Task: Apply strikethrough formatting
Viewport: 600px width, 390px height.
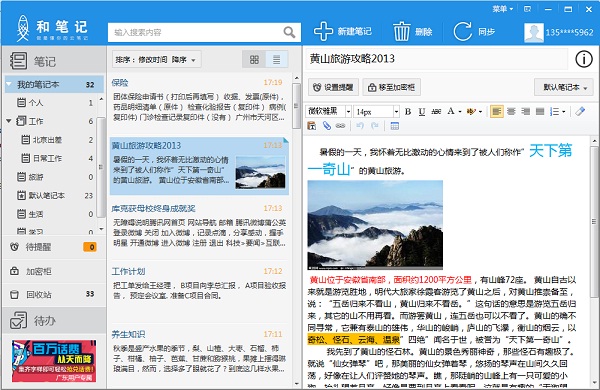Action: coord(436,111)
